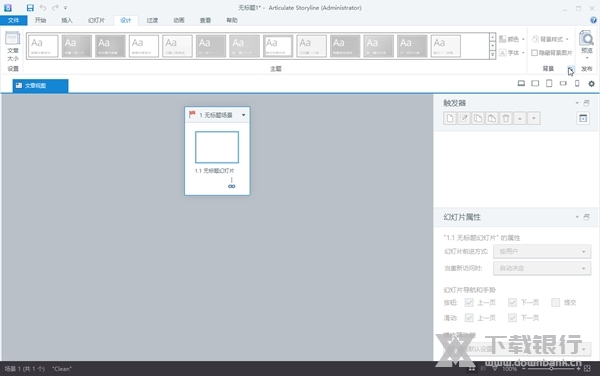
Task: Enable the 提交 submit button checkbox
Action: pyautogui.click(x=555, y=303)
